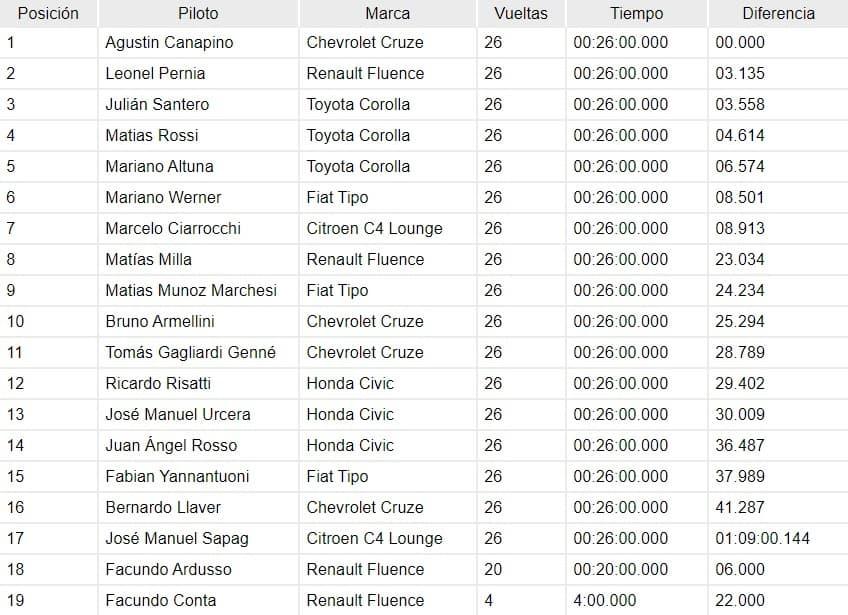Select the Leonel Pernia pilot cell
848x615 pixels.
(155, 73)
